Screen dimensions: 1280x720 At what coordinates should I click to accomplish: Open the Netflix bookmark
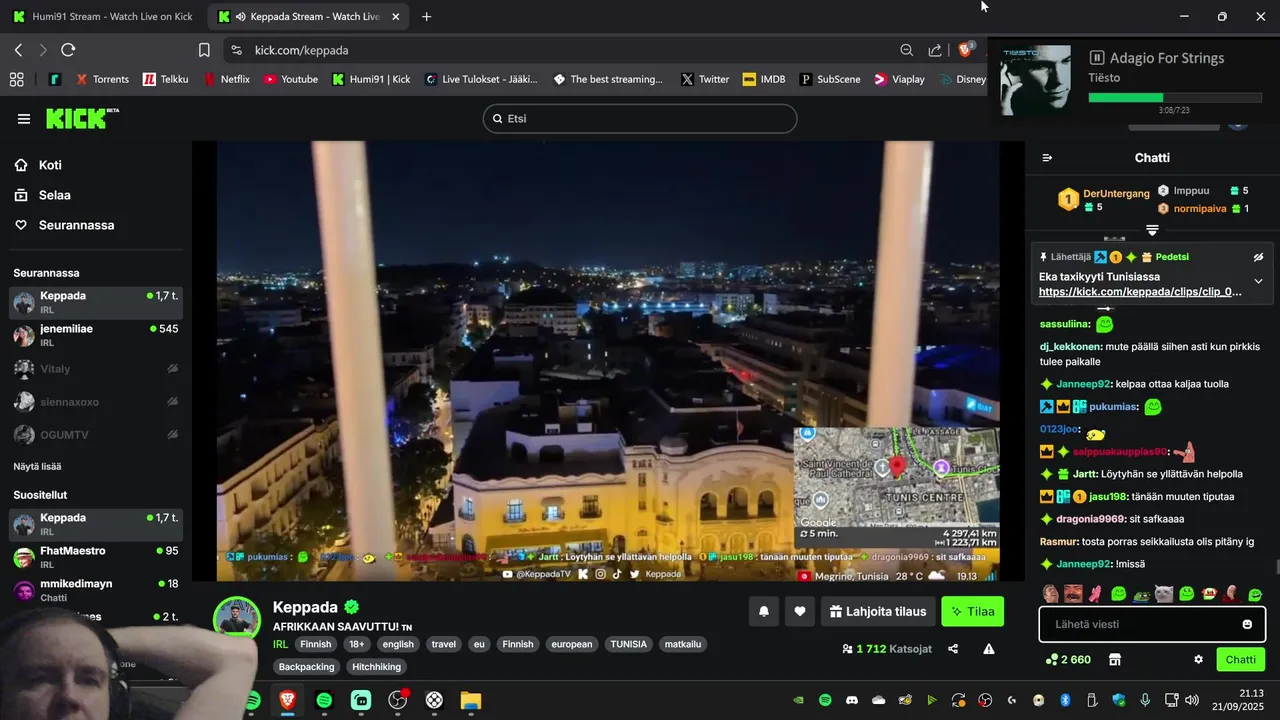click(226, 79)
